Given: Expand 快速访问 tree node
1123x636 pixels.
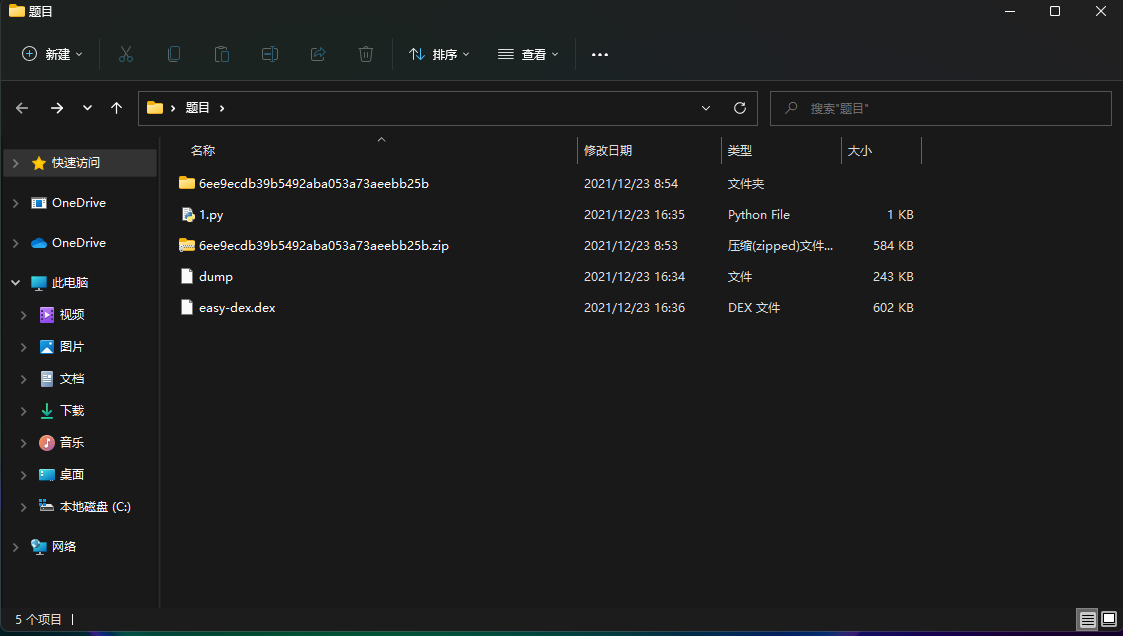Looking at the screenshot, I should tap(16, 163).
